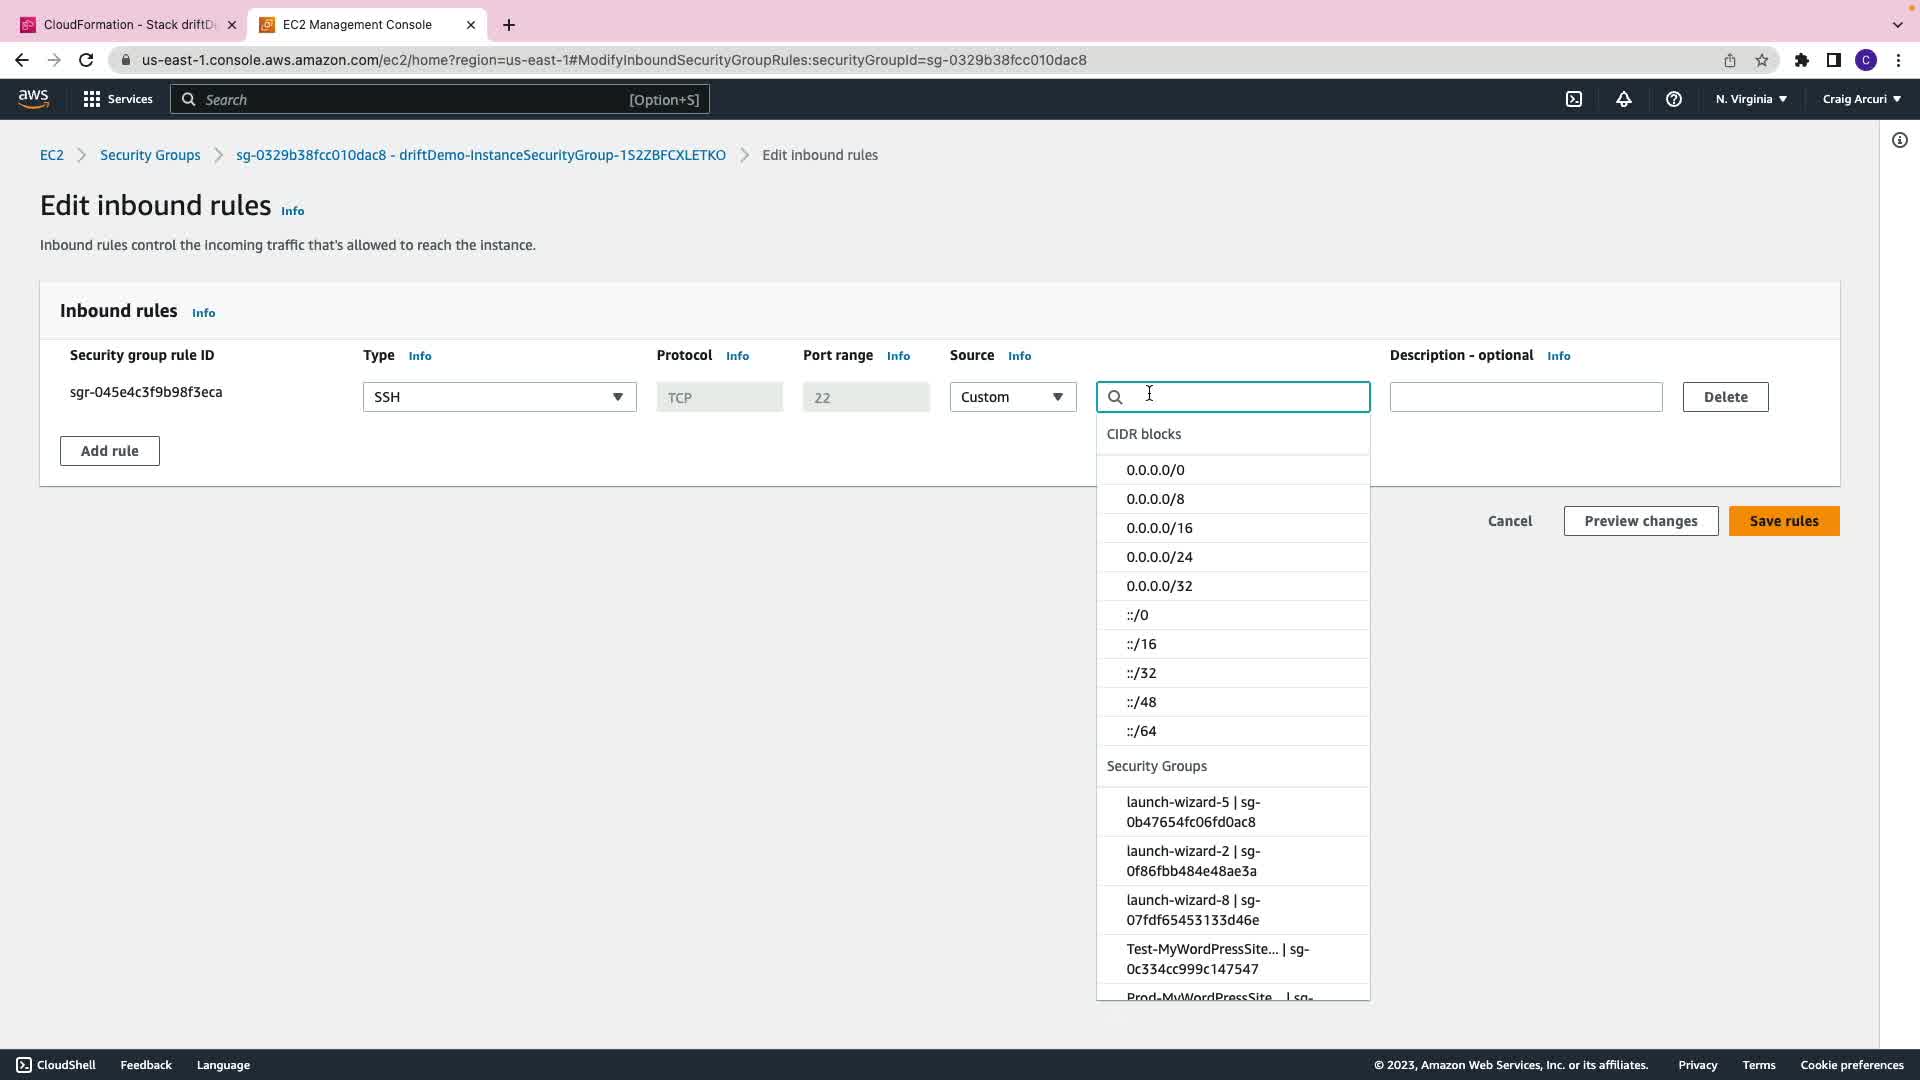Expand the SSH Type dropdown
The height and width of the screenshot is (1080, 1920).
click(499, 397)
